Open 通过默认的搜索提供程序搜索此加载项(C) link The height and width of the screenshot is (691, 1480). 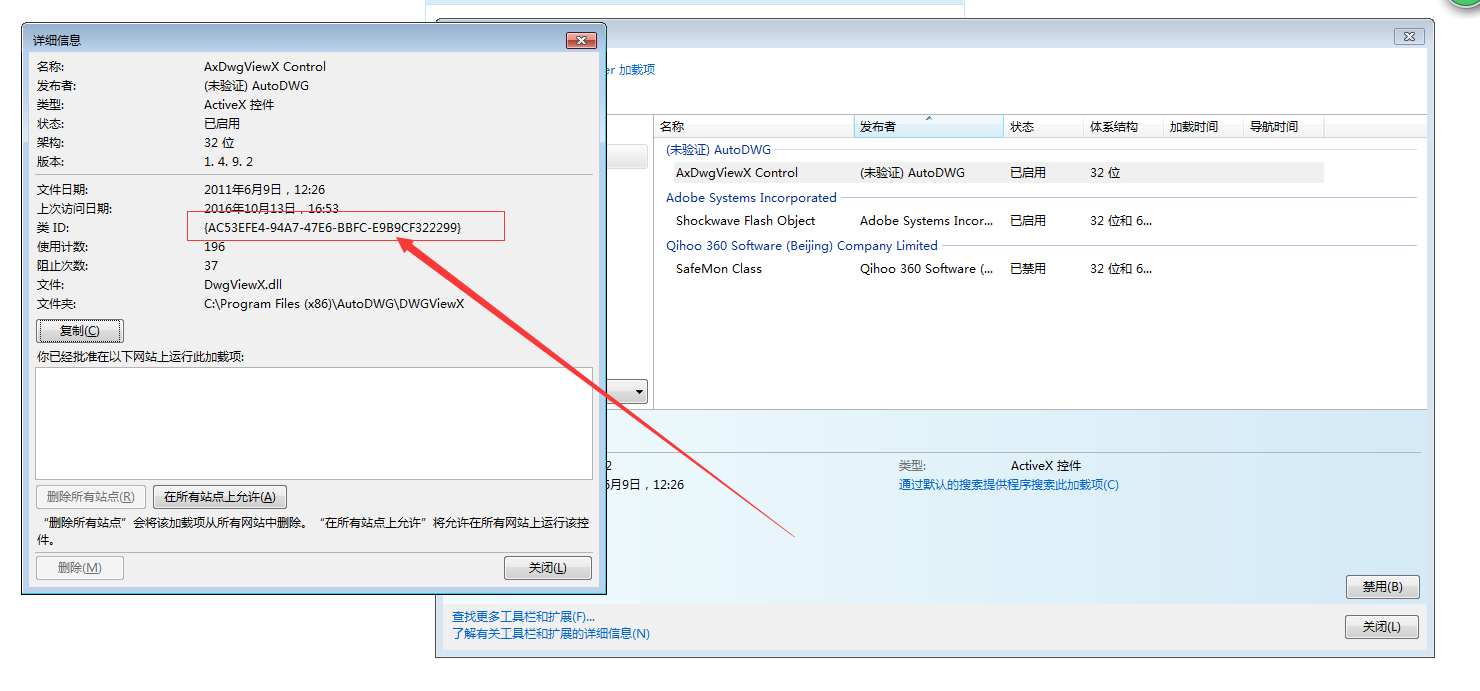1009,485
